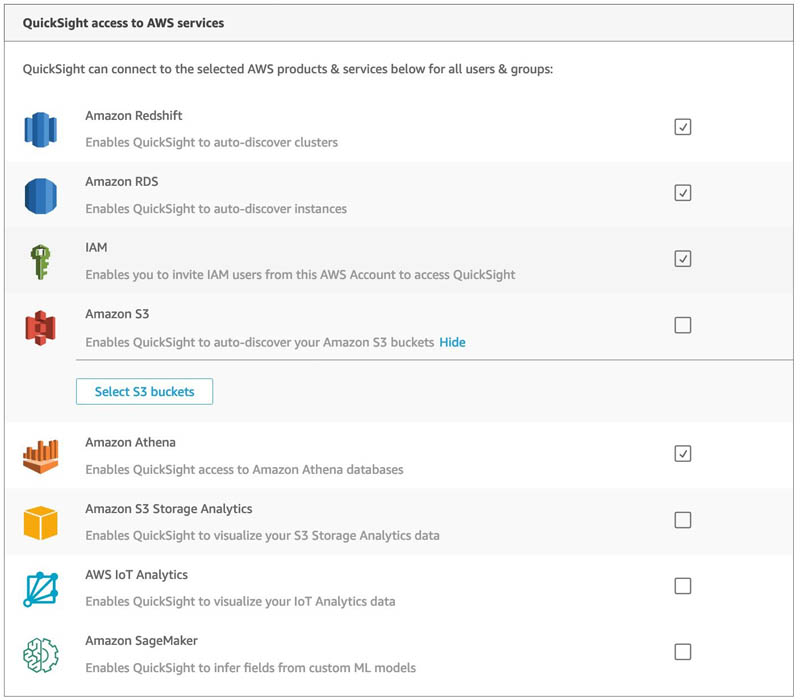The image size is (800, 700).
Task: Click the AWS IoT Analytics icon
Action: (41, 589)
